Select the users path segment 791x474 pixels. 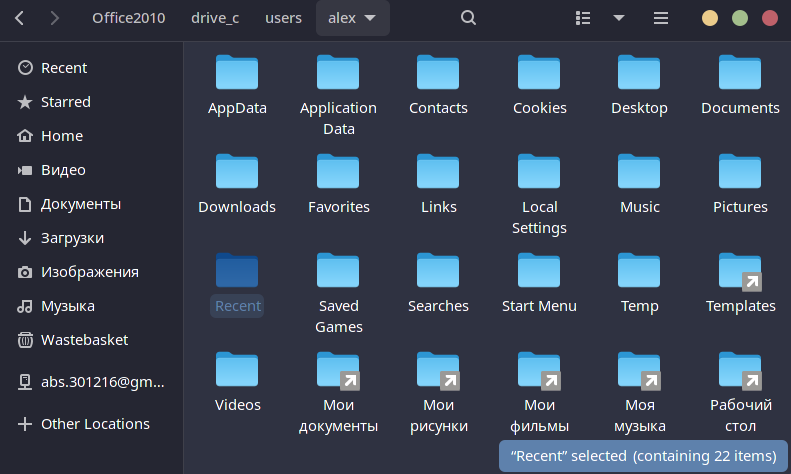[x=283, y=18]
